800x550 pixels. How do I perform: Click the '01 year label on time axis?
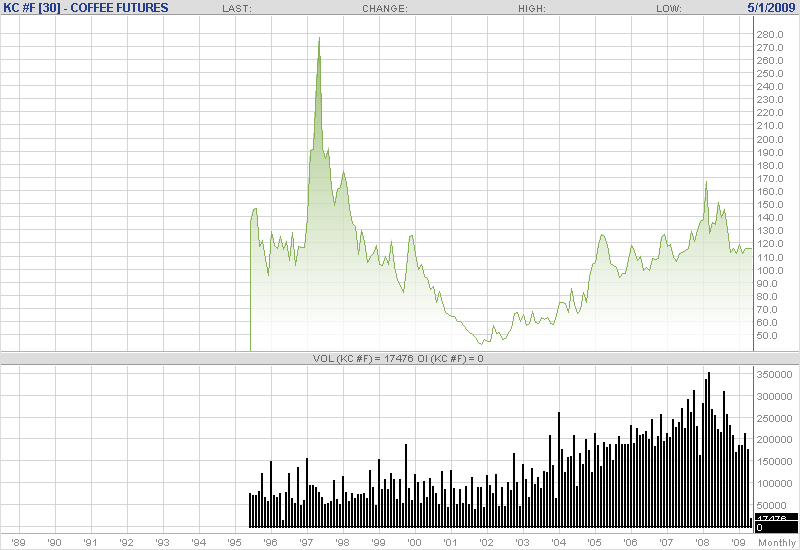[x=451, y=542]
